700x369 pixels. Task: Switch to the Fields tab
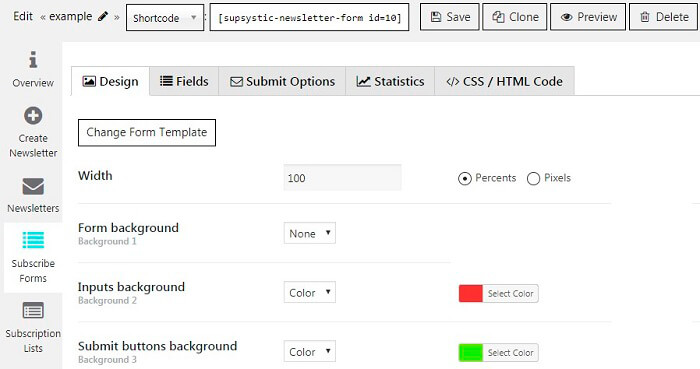(184, 81)
